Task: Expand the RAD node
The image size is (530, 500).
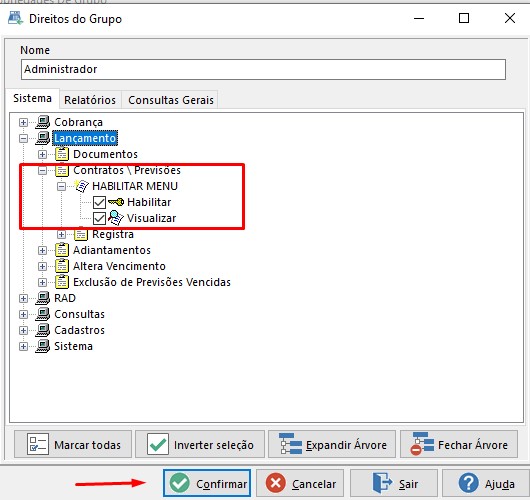Action: pyautogui.click(x=23, y=298)
